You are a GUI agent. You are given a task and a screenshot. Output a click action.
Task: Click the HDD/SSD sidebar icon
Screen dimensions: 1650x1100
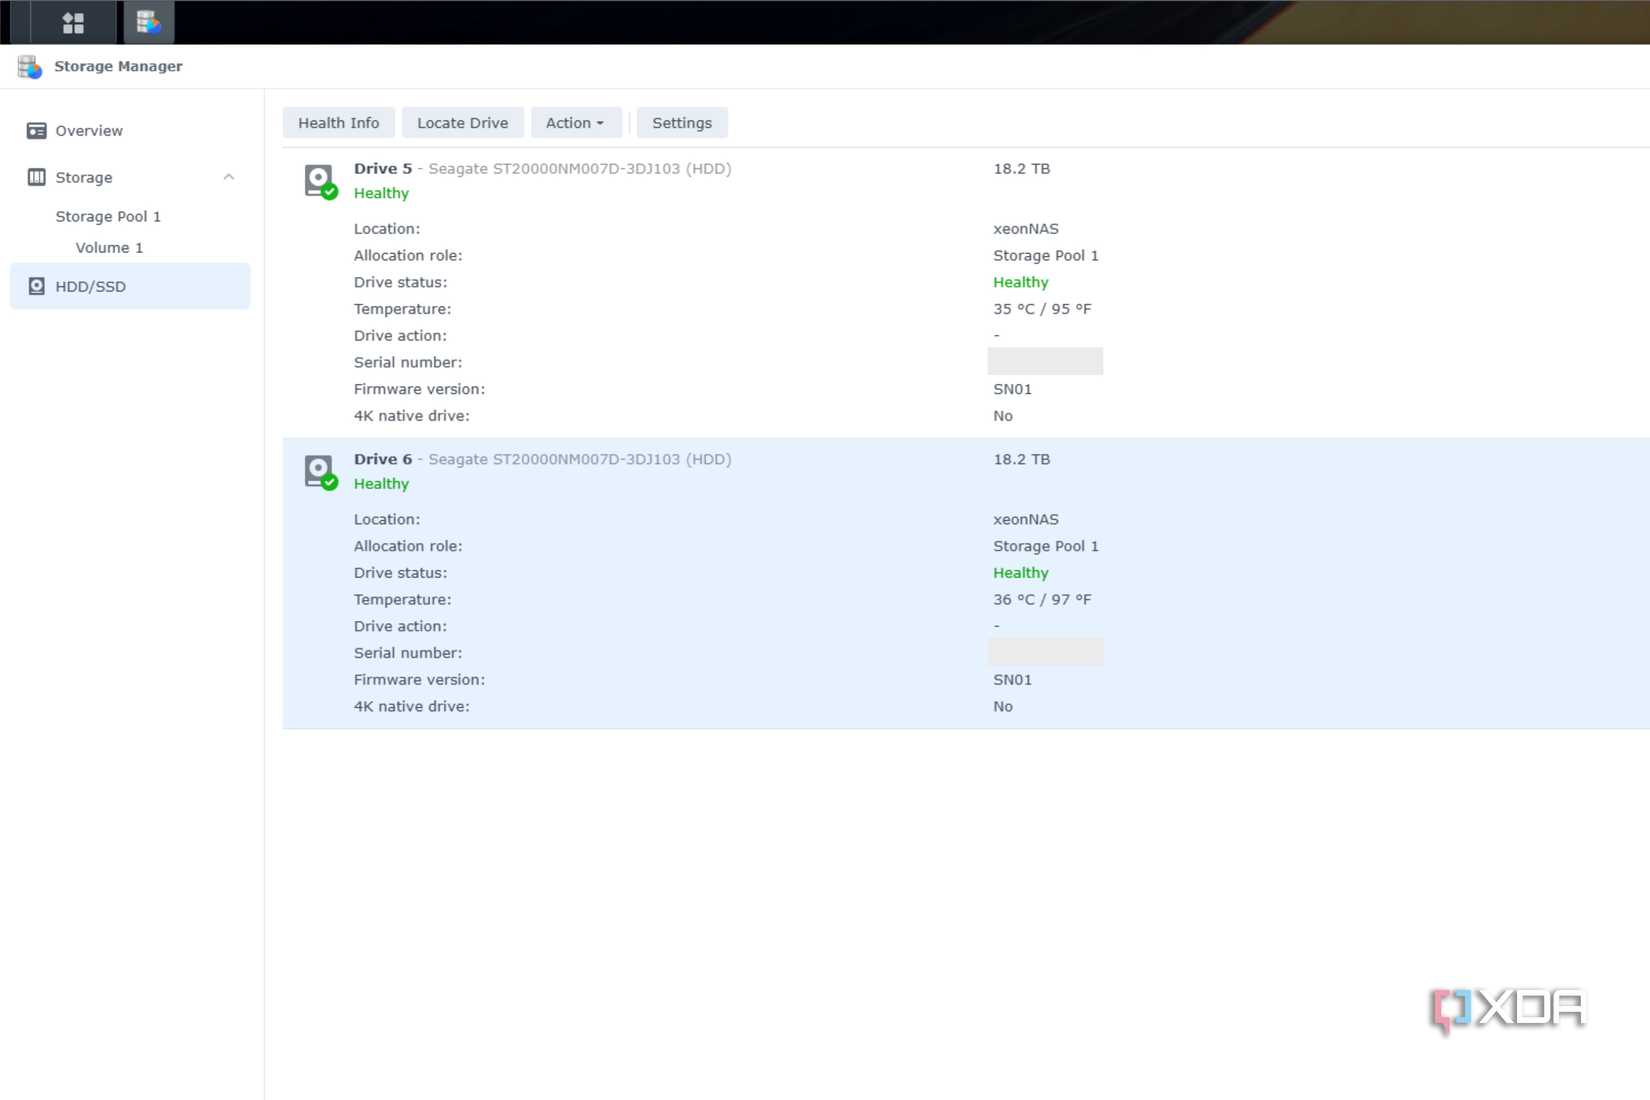(x=36, y=286)
